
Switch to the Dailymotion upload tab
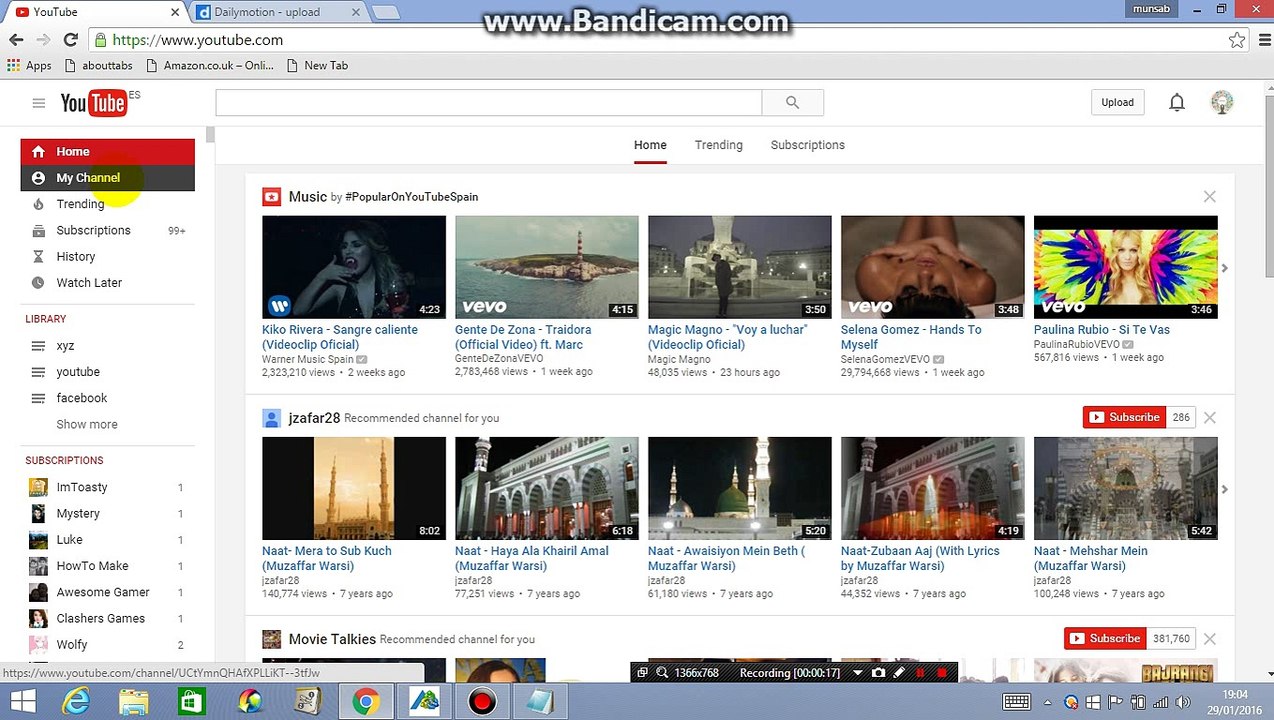pyautogui.click(x=278, y=12)
